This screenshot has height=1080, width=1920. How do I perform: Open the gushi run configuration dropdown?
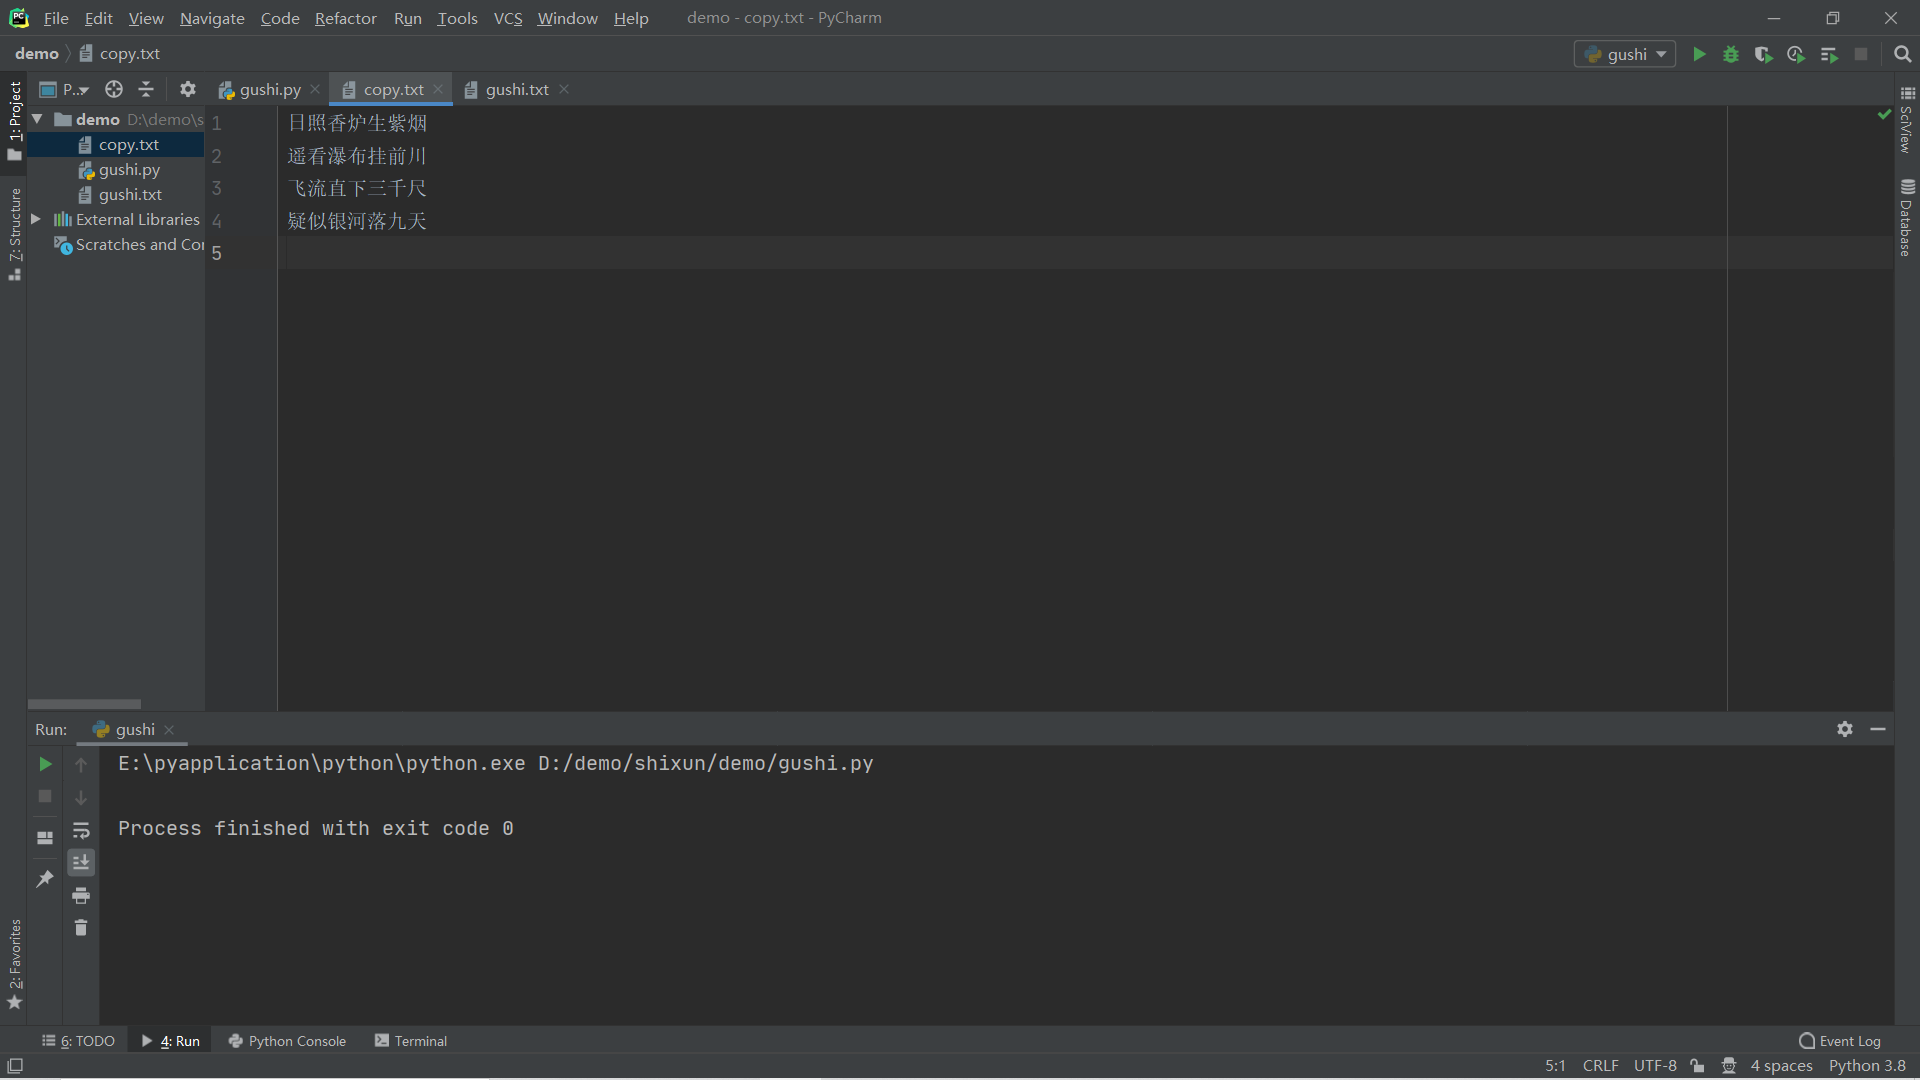[x=1625, y=54]
